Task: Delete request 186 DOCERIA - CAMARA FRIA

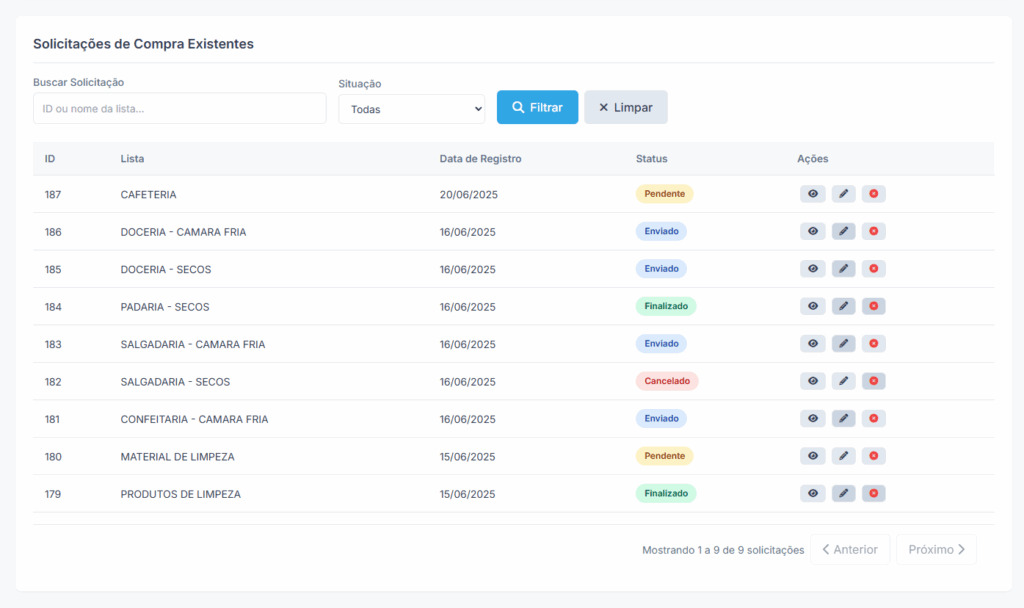Action: coord(873,231)
